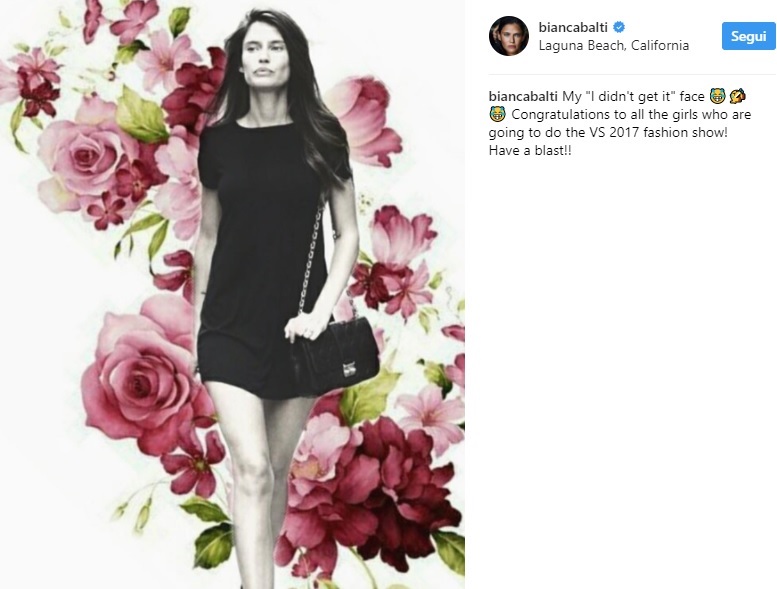This screenshot has height=589, width=777.
Task: Click the post photo with flowers
Action: [232, 294]
